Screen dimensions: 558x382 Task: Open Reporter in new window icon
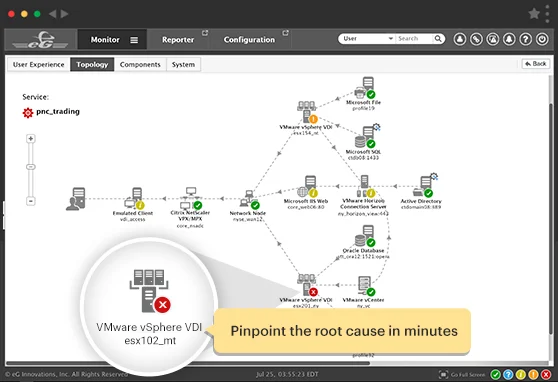click(205, 33)
